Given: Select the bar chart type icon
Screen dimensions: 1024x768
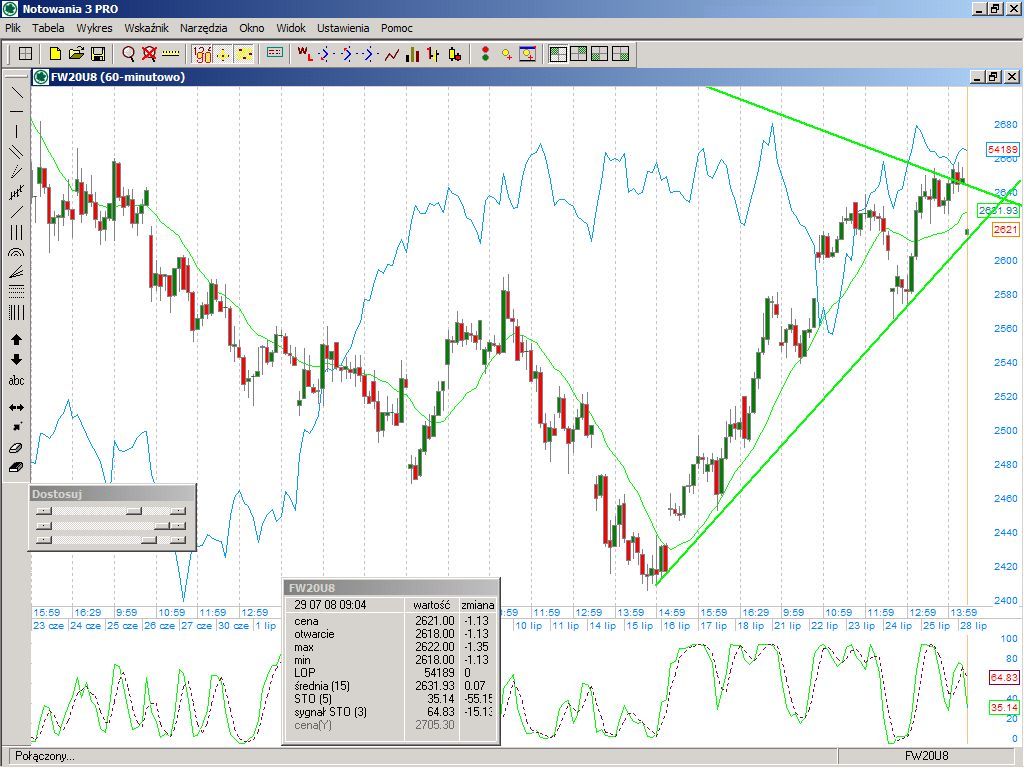Looking at the screenshot, I should click(x=412, y=54).
